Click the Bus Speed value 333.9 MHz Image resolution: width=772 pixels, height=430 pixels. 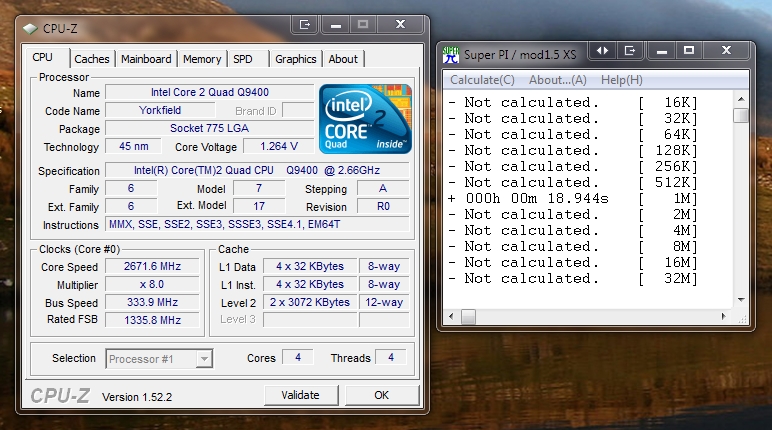pyautogui.click(x=153, y=302)
